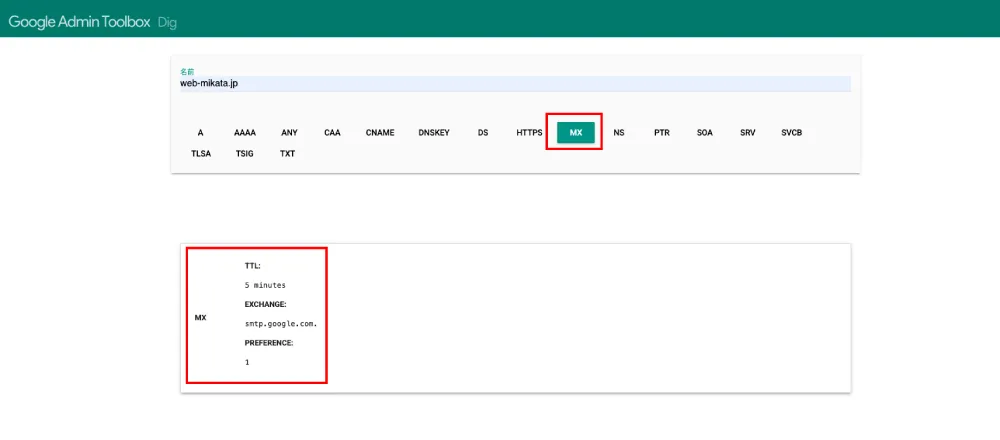Click the highlighted MX record button
This screenshot has height=440, width=1000.
tap(576, 133)
